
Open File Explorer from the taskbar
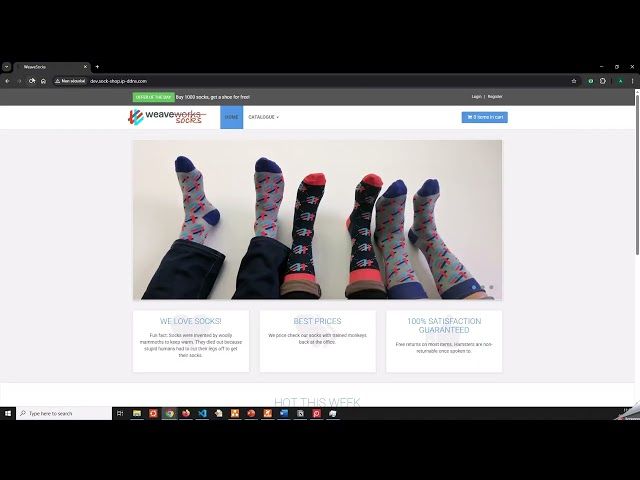pos(137,413)
